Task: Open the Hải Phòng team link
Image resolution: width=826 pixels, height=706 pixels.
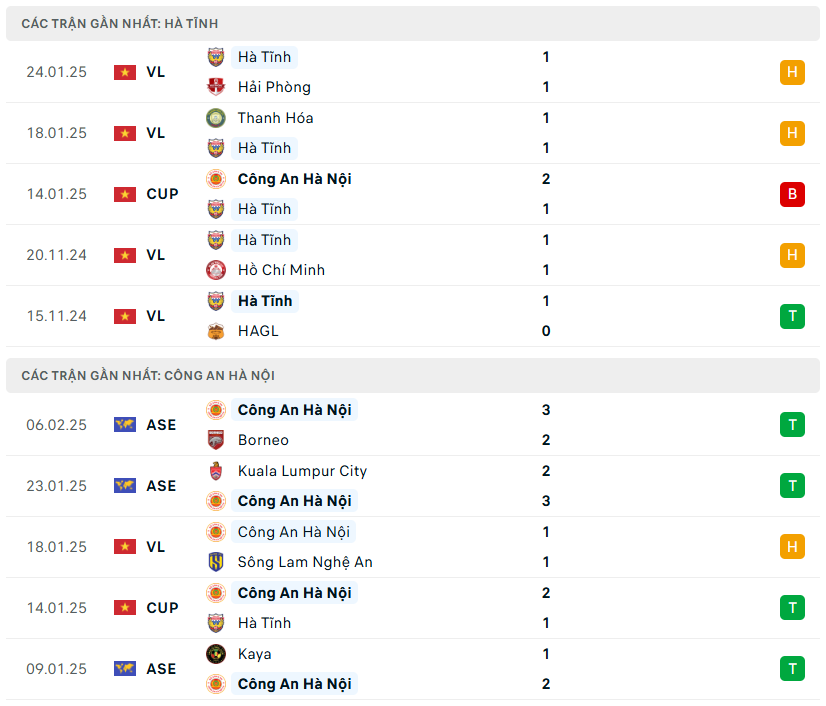Action: [x=274, y=87]
